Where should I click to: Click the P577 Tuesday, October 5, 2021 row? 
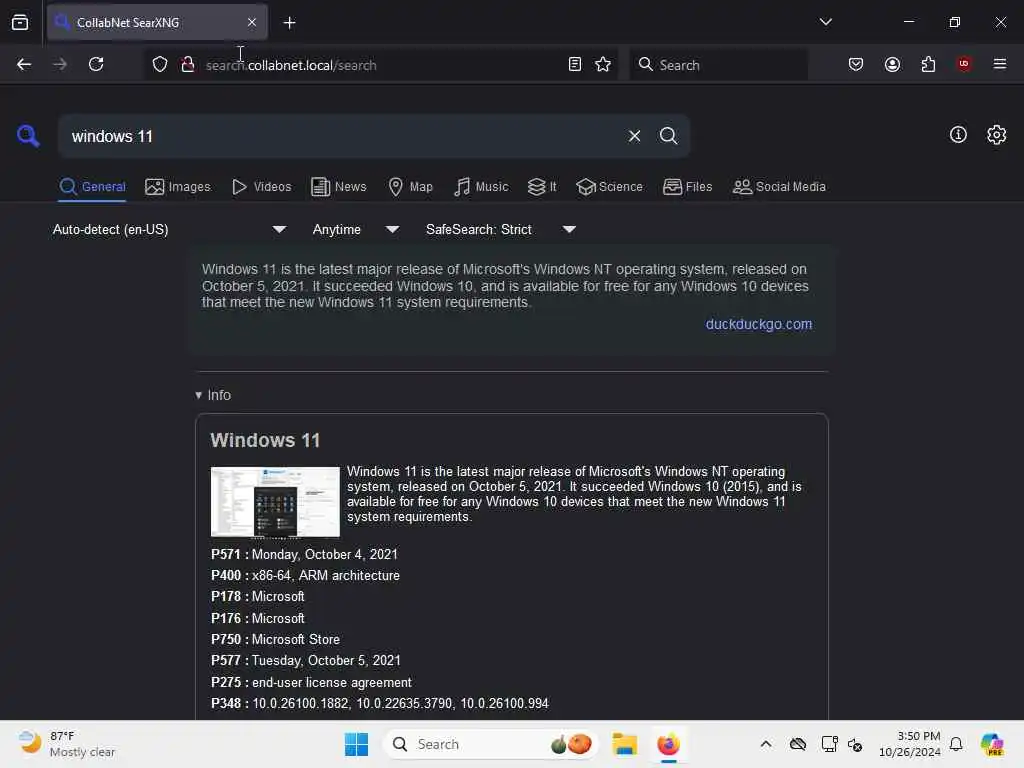point(306,660)
